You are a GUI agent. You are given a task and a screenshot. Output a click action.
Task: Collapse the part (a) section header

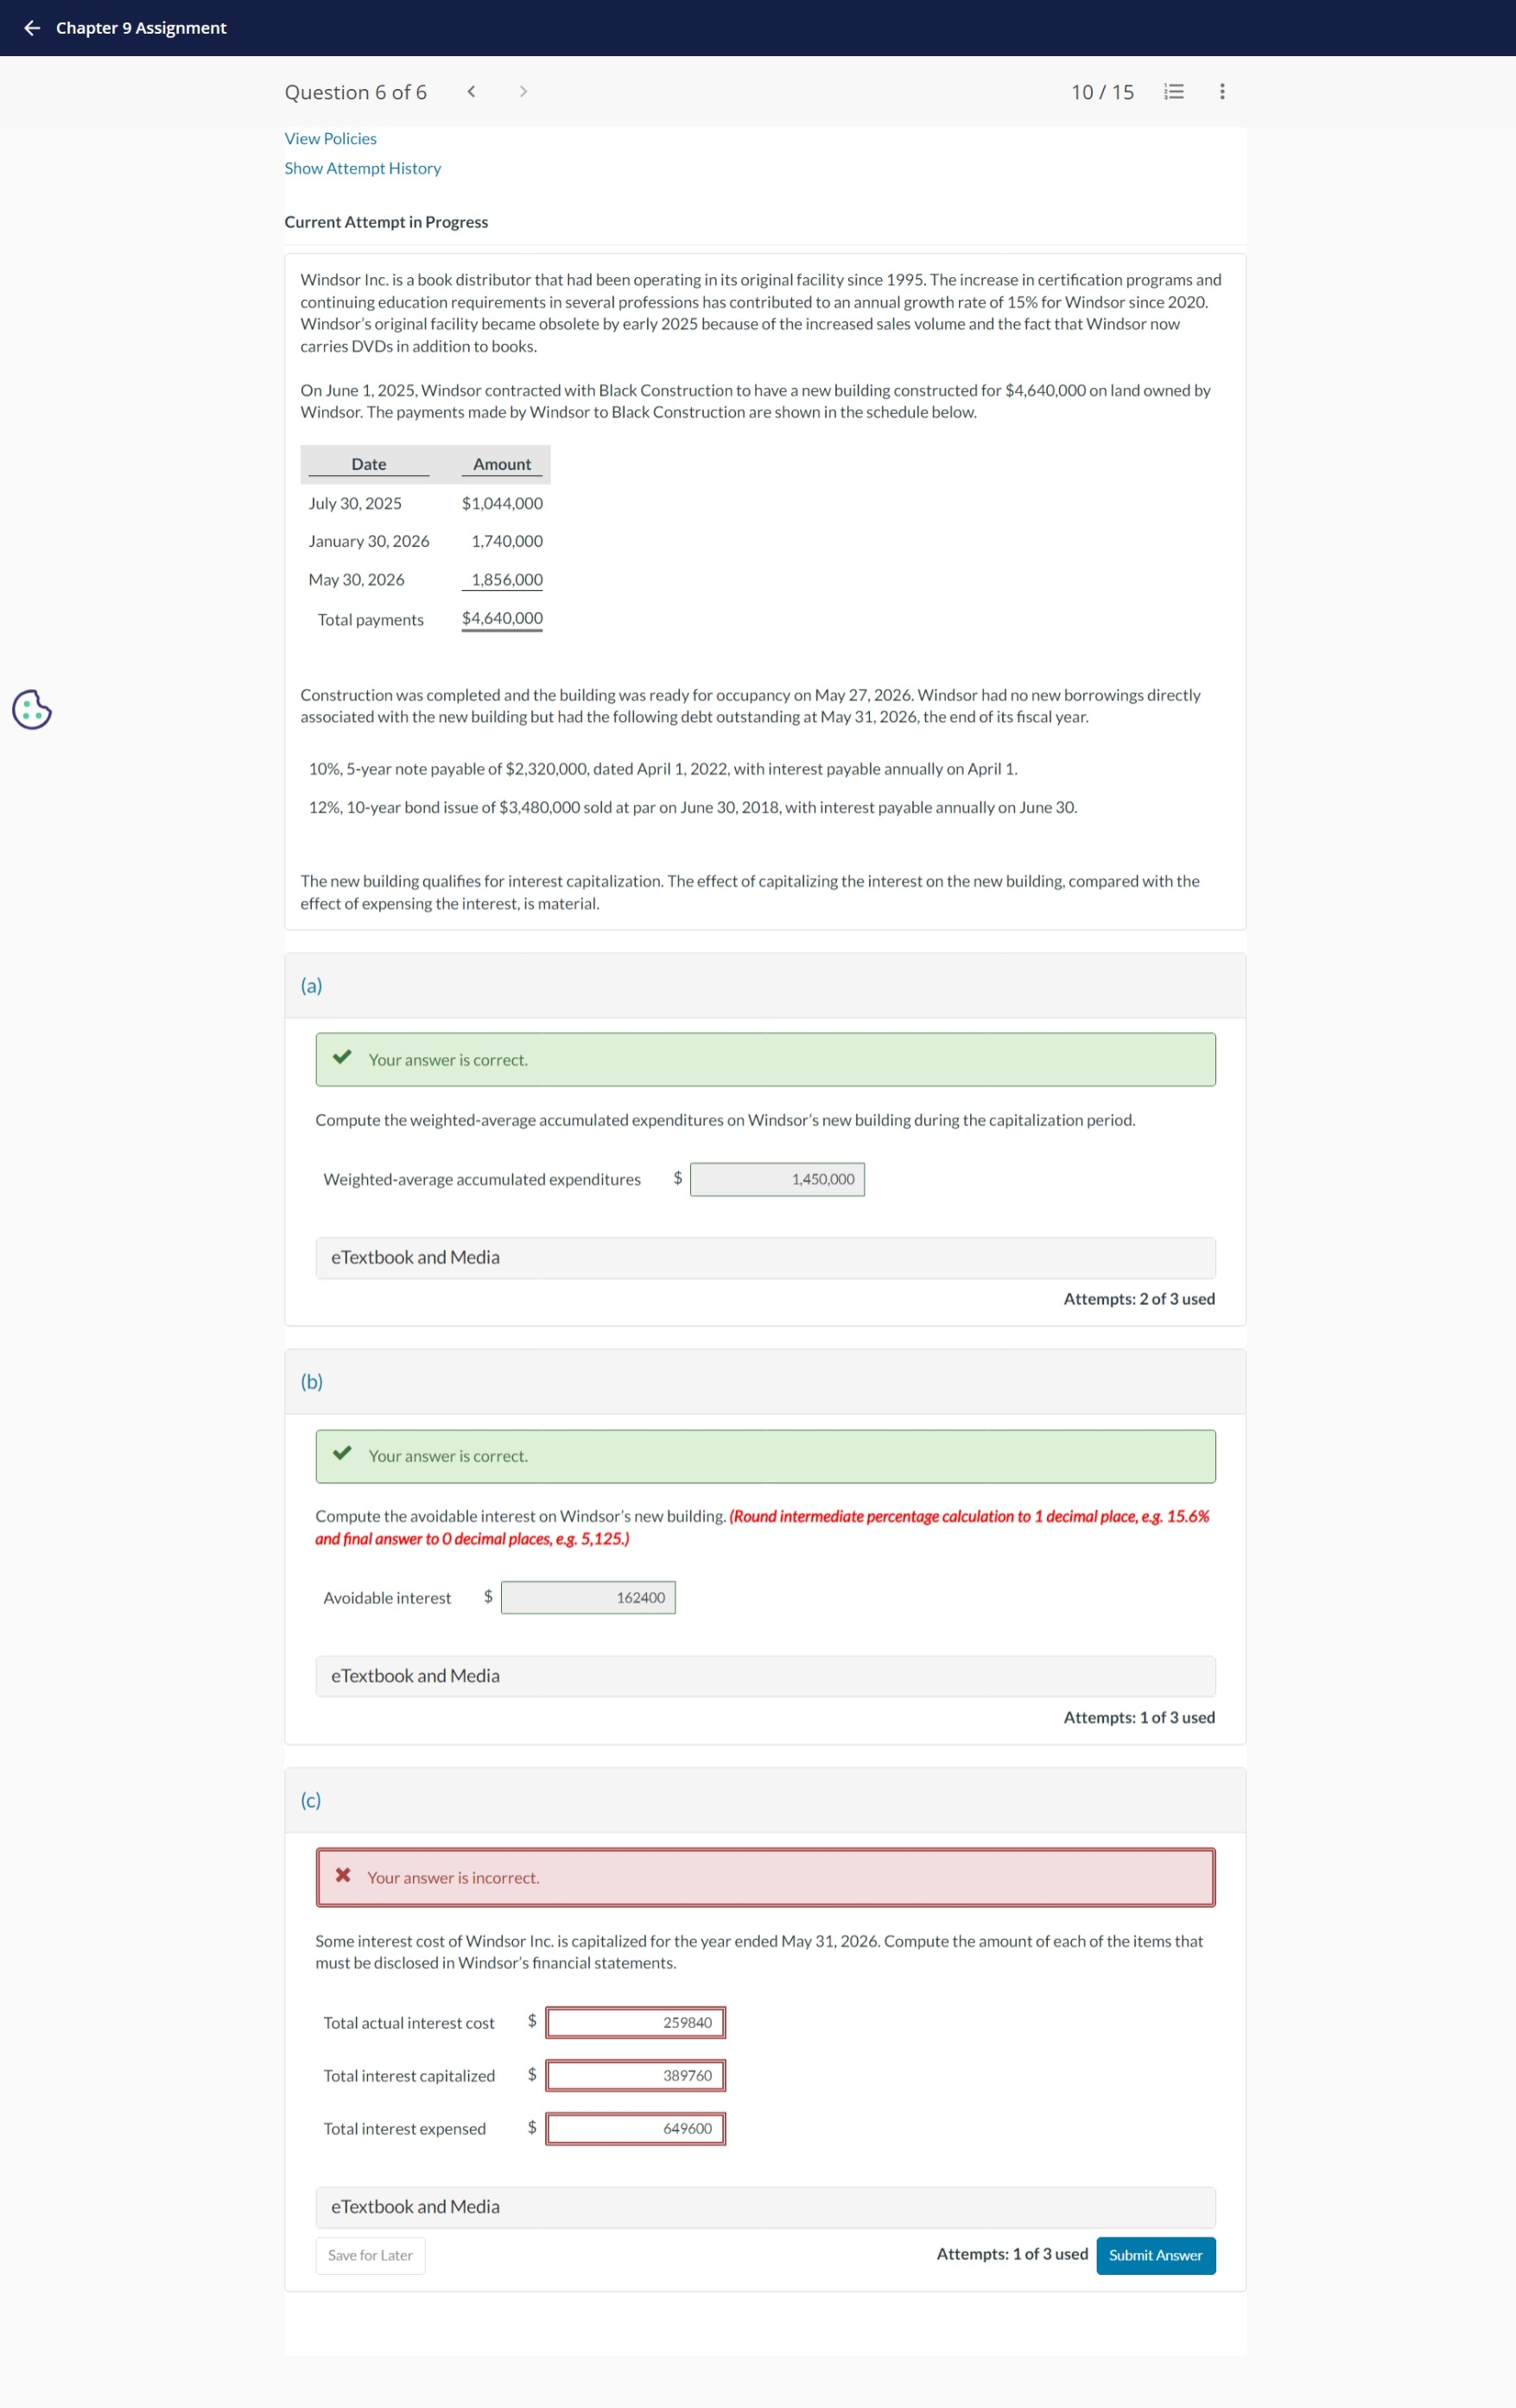pos(765,985)
